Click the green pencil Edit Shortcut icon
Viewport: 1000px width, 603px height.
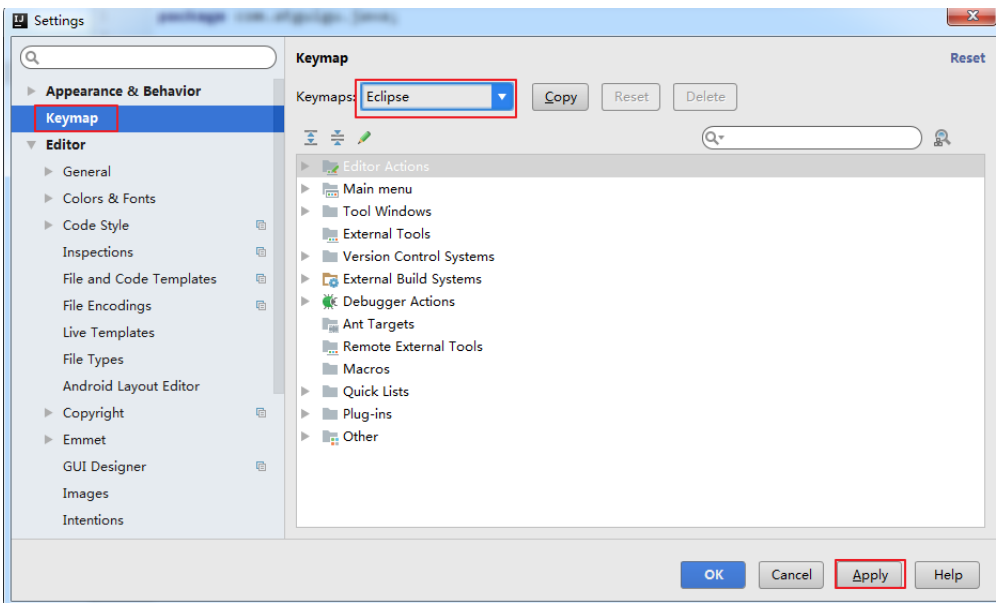click(364, 137)
